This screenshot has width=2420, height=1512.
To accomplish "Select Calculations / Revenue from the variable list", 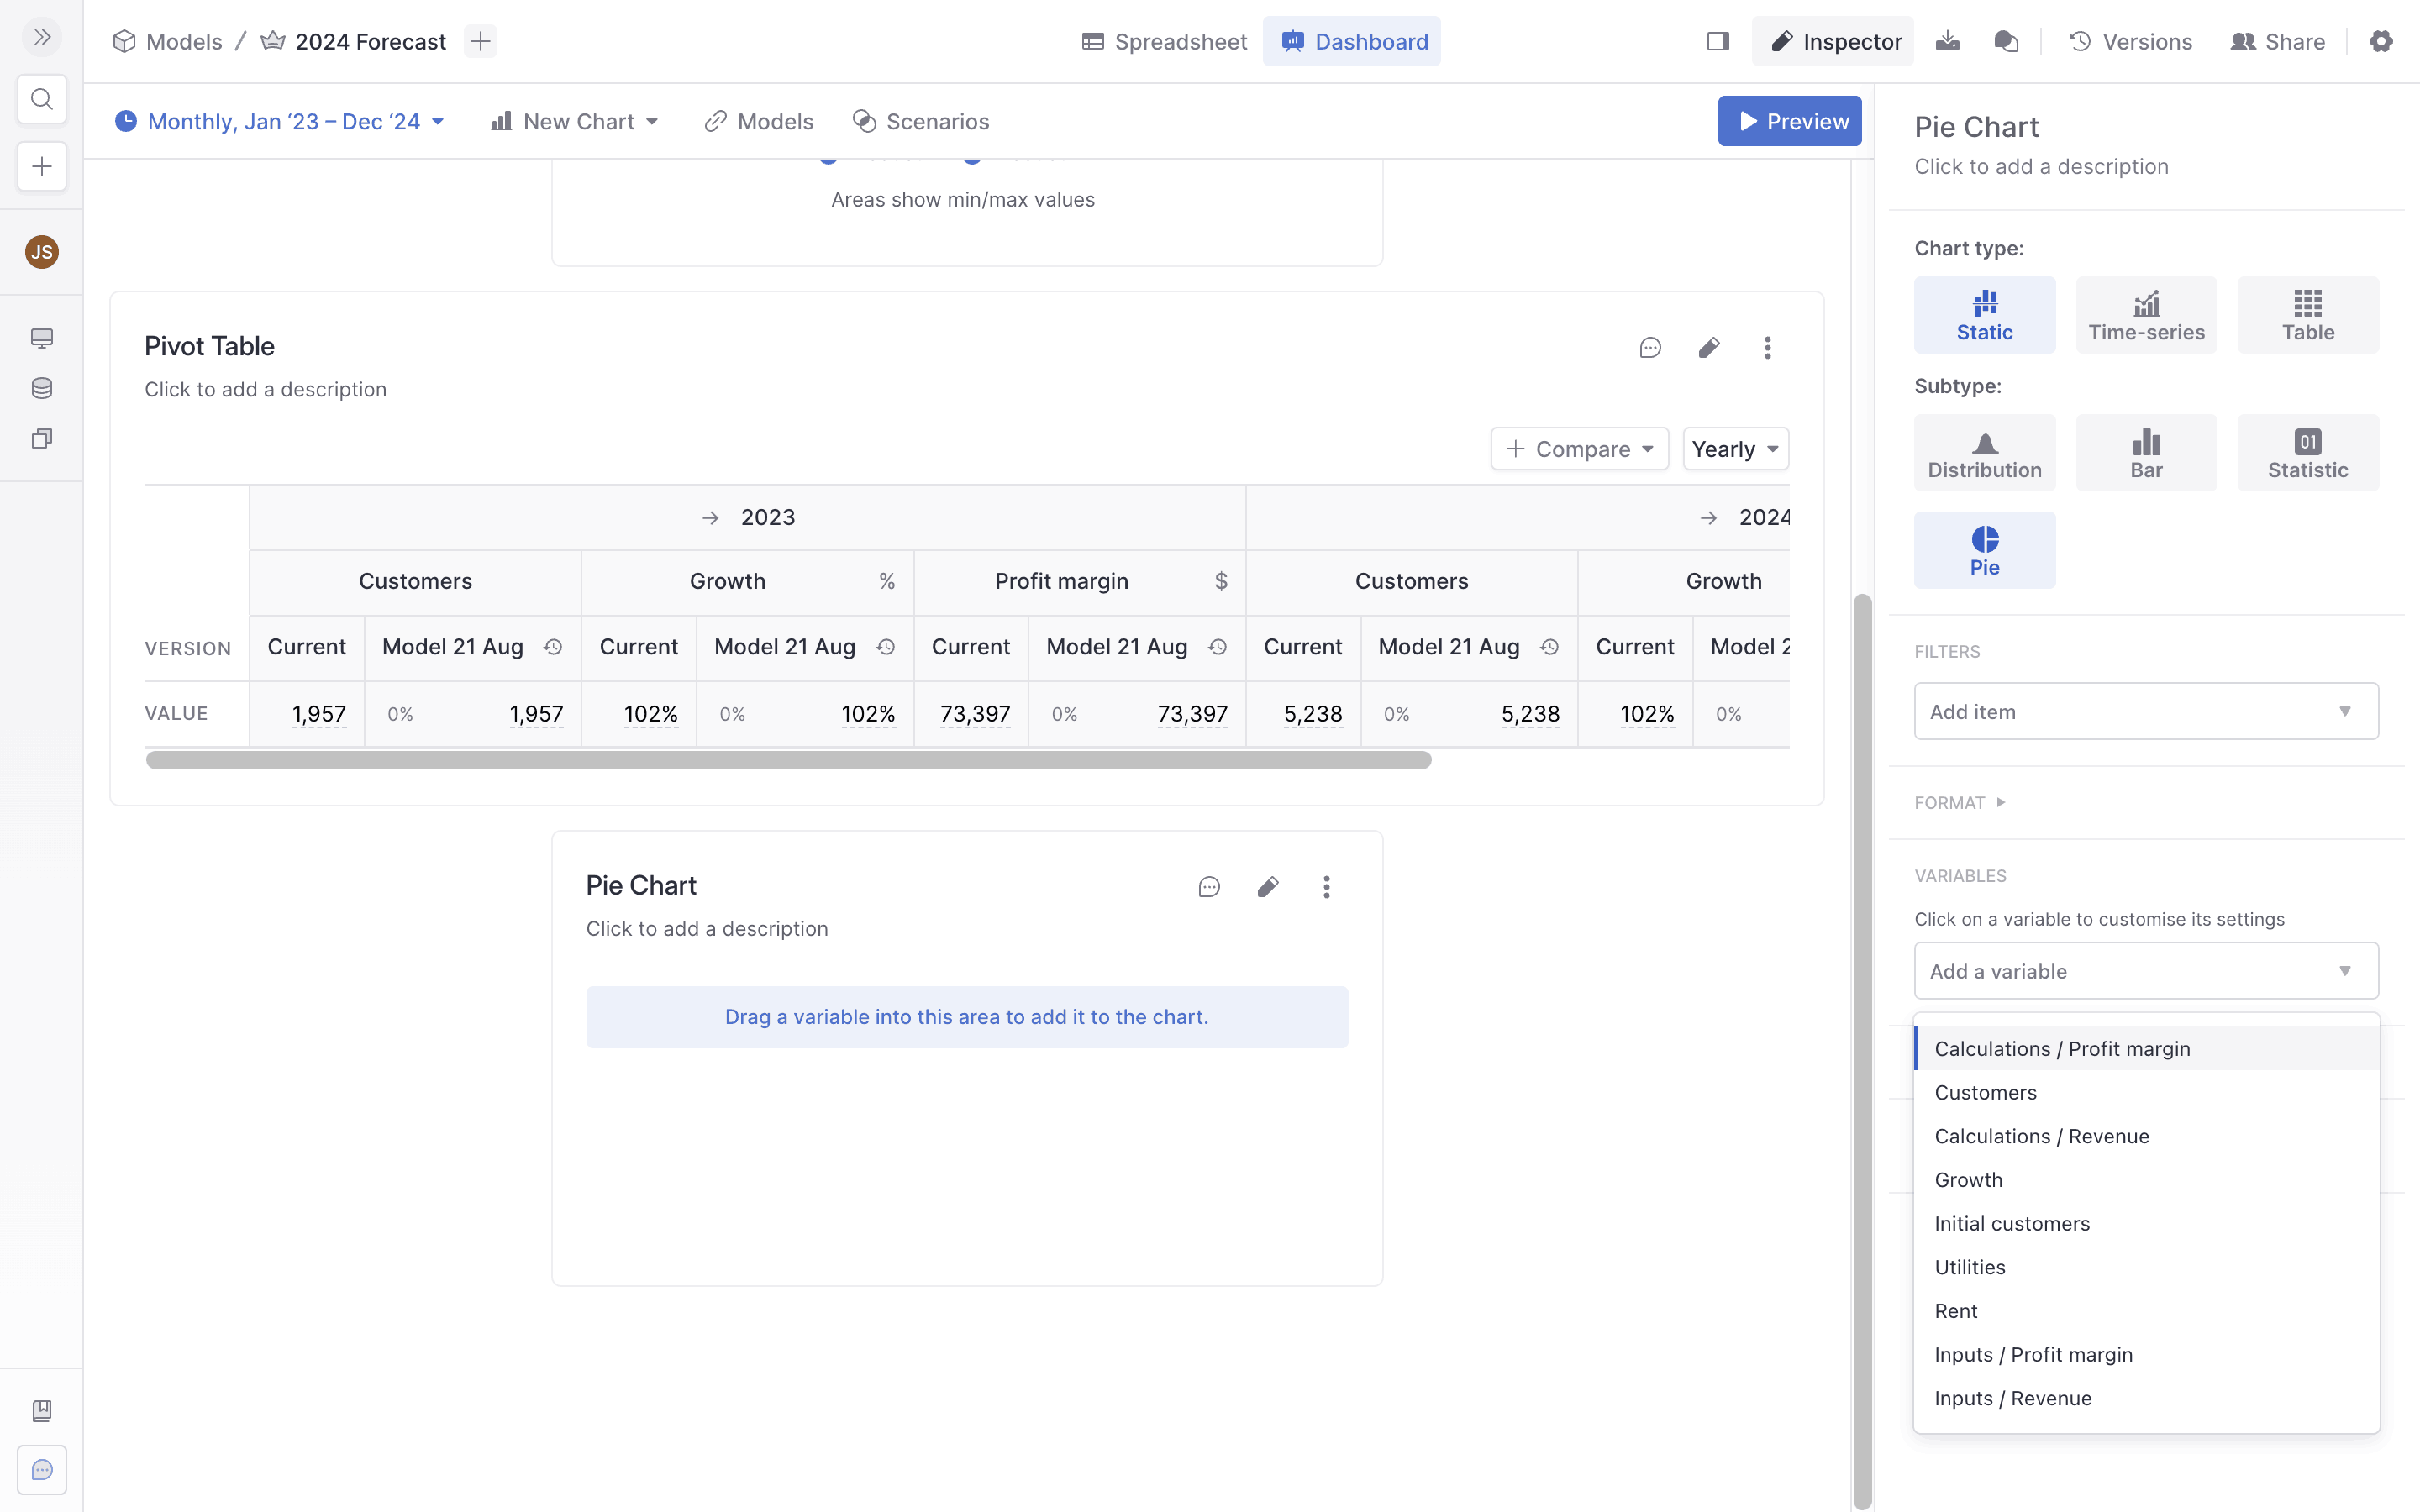I will click(x=2146, y=1136).
